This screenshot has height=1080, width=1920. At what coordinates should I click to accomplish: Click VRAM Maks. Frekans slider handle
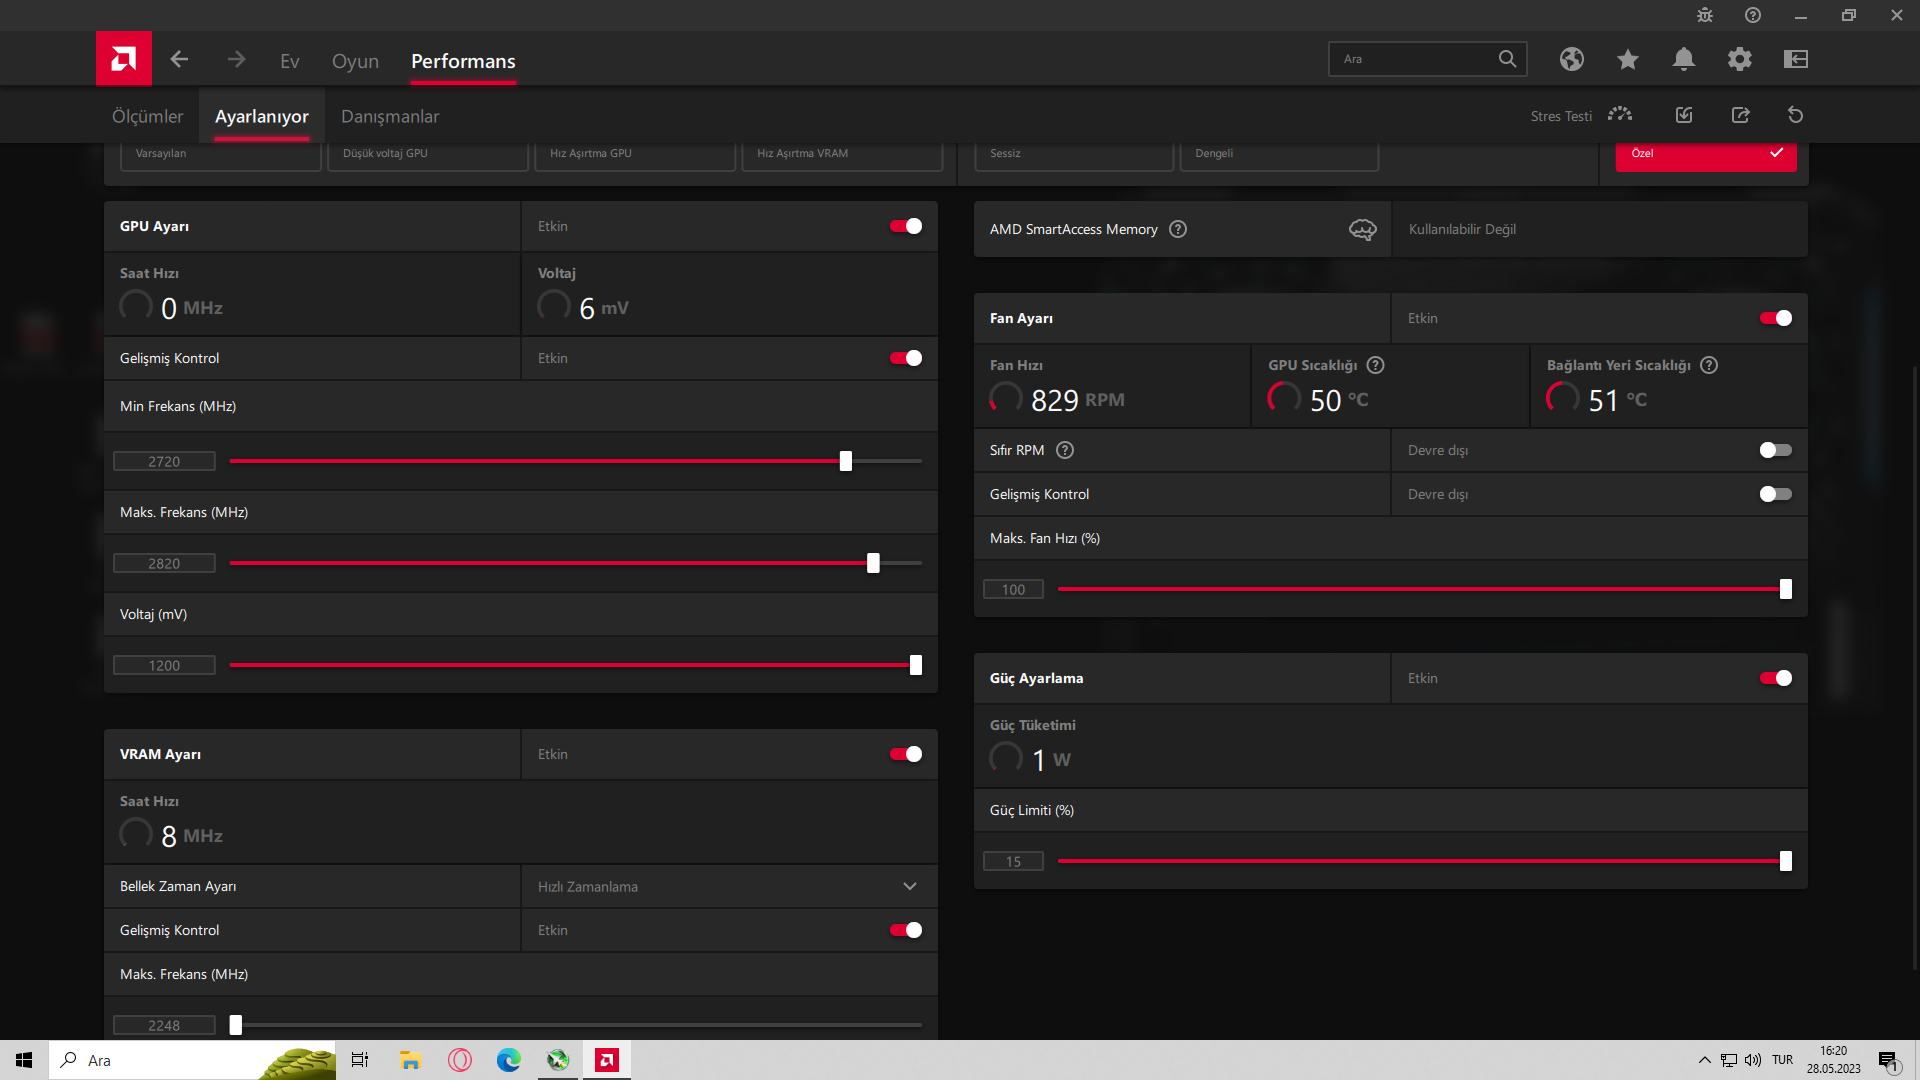(236, 1025)
